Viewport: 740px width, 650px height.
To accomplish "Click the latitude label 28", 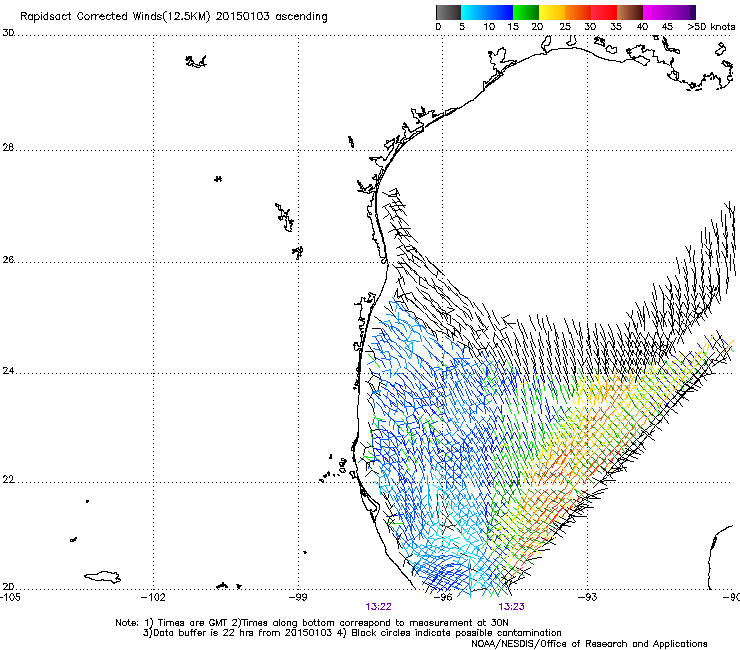I will point(8,148).
